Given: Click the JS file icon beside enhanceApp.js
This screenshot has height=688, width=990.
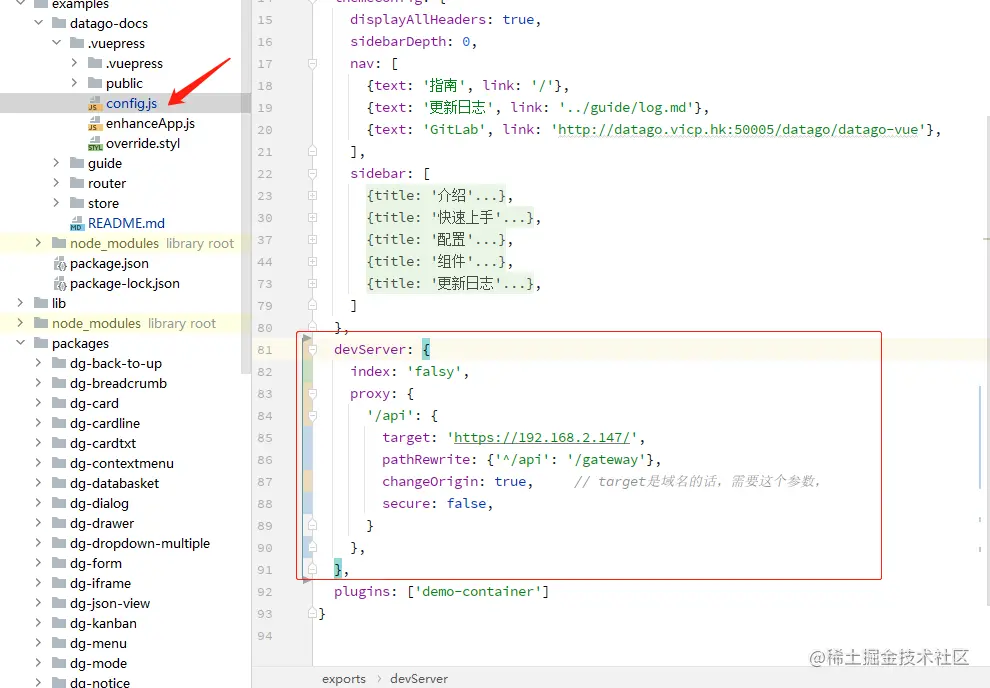Looking at the screenshot, I should tap(95, 124).
